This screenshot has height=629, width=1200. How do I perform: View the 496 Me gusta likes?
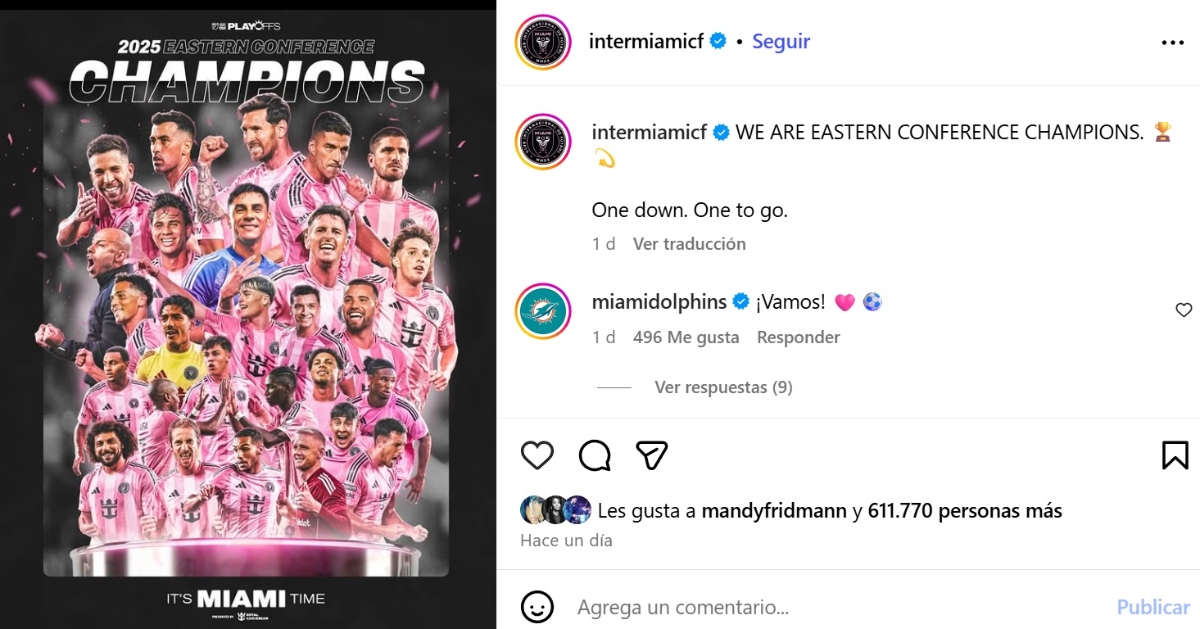click(x=686, y=337)
